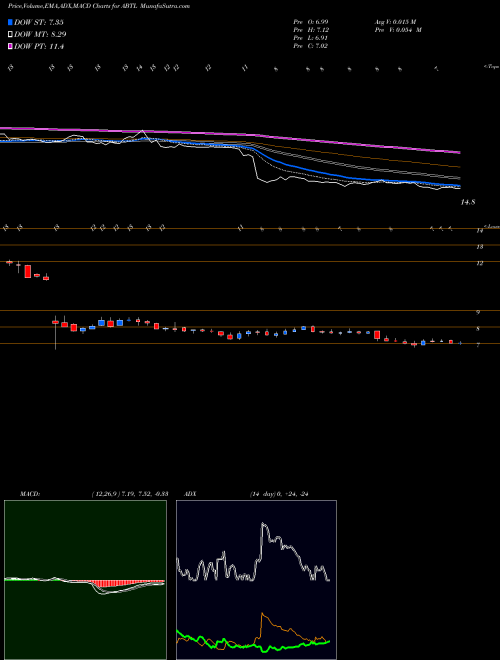This screenshot has width=500, height=660.
Task: Click the 'Avg V: 0.015 M' volume text
Action: (396, 21)
